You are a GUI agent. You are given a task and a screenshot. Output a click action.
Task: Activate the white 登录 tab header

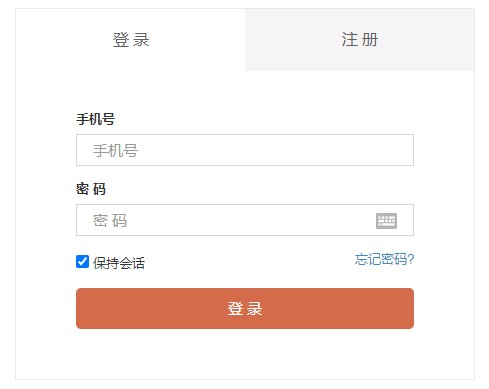tap(131, 40)
